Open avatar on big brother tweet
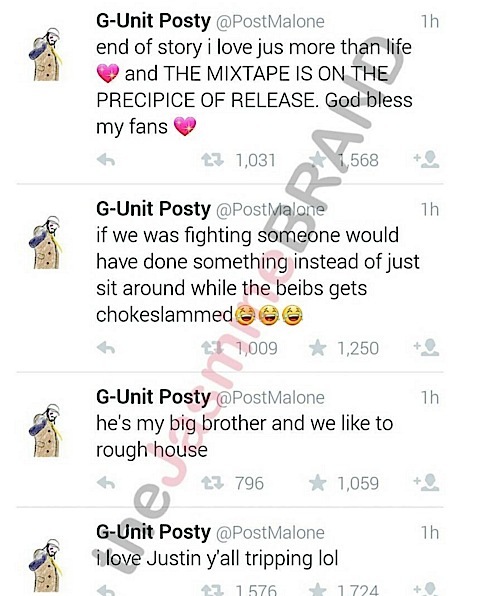 (45, 430)
